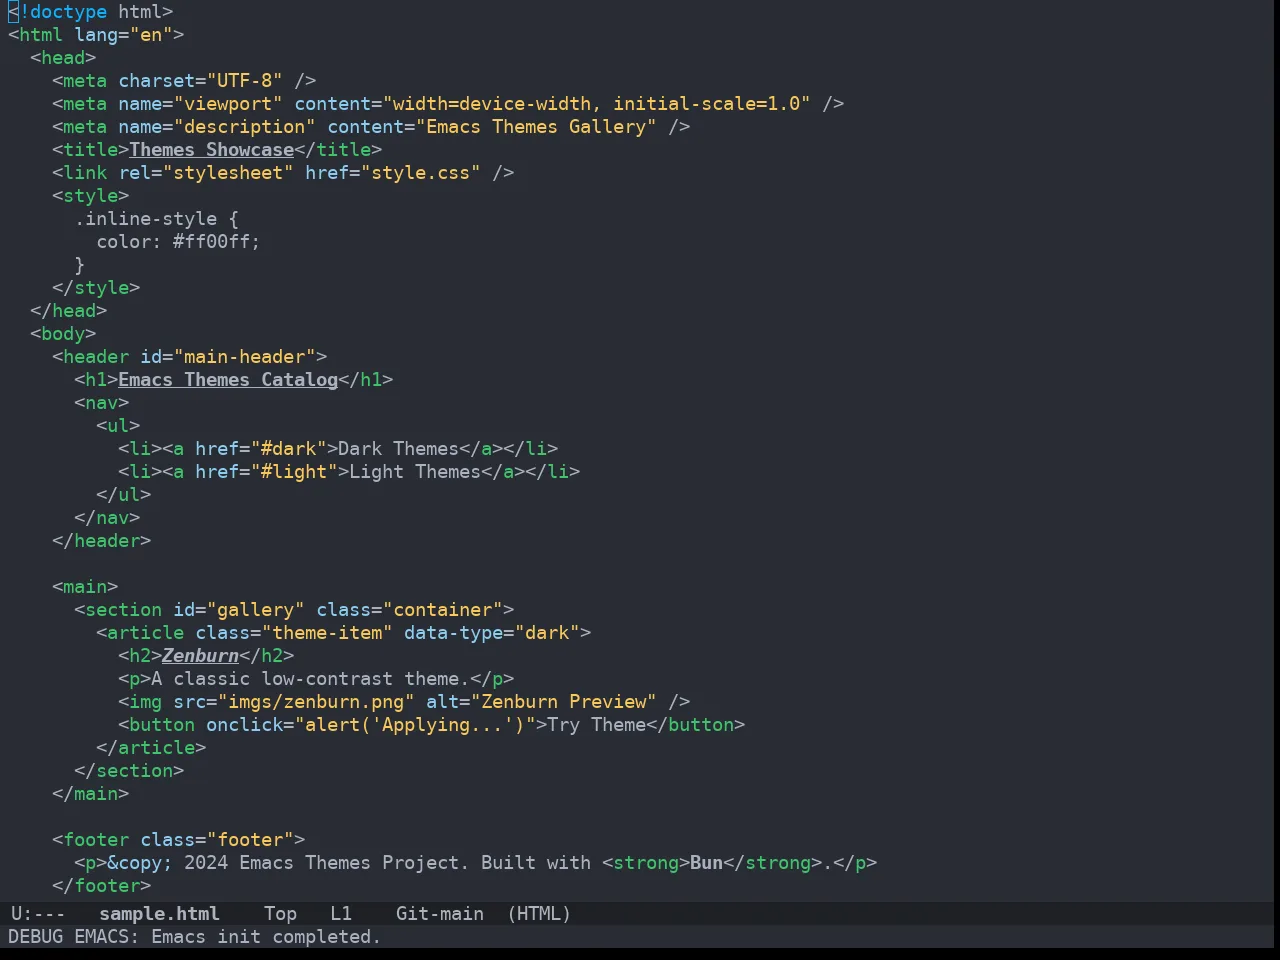Click the "#light" href string
Viewport: 1280px width, 960px height.
[x=294, y=472]
